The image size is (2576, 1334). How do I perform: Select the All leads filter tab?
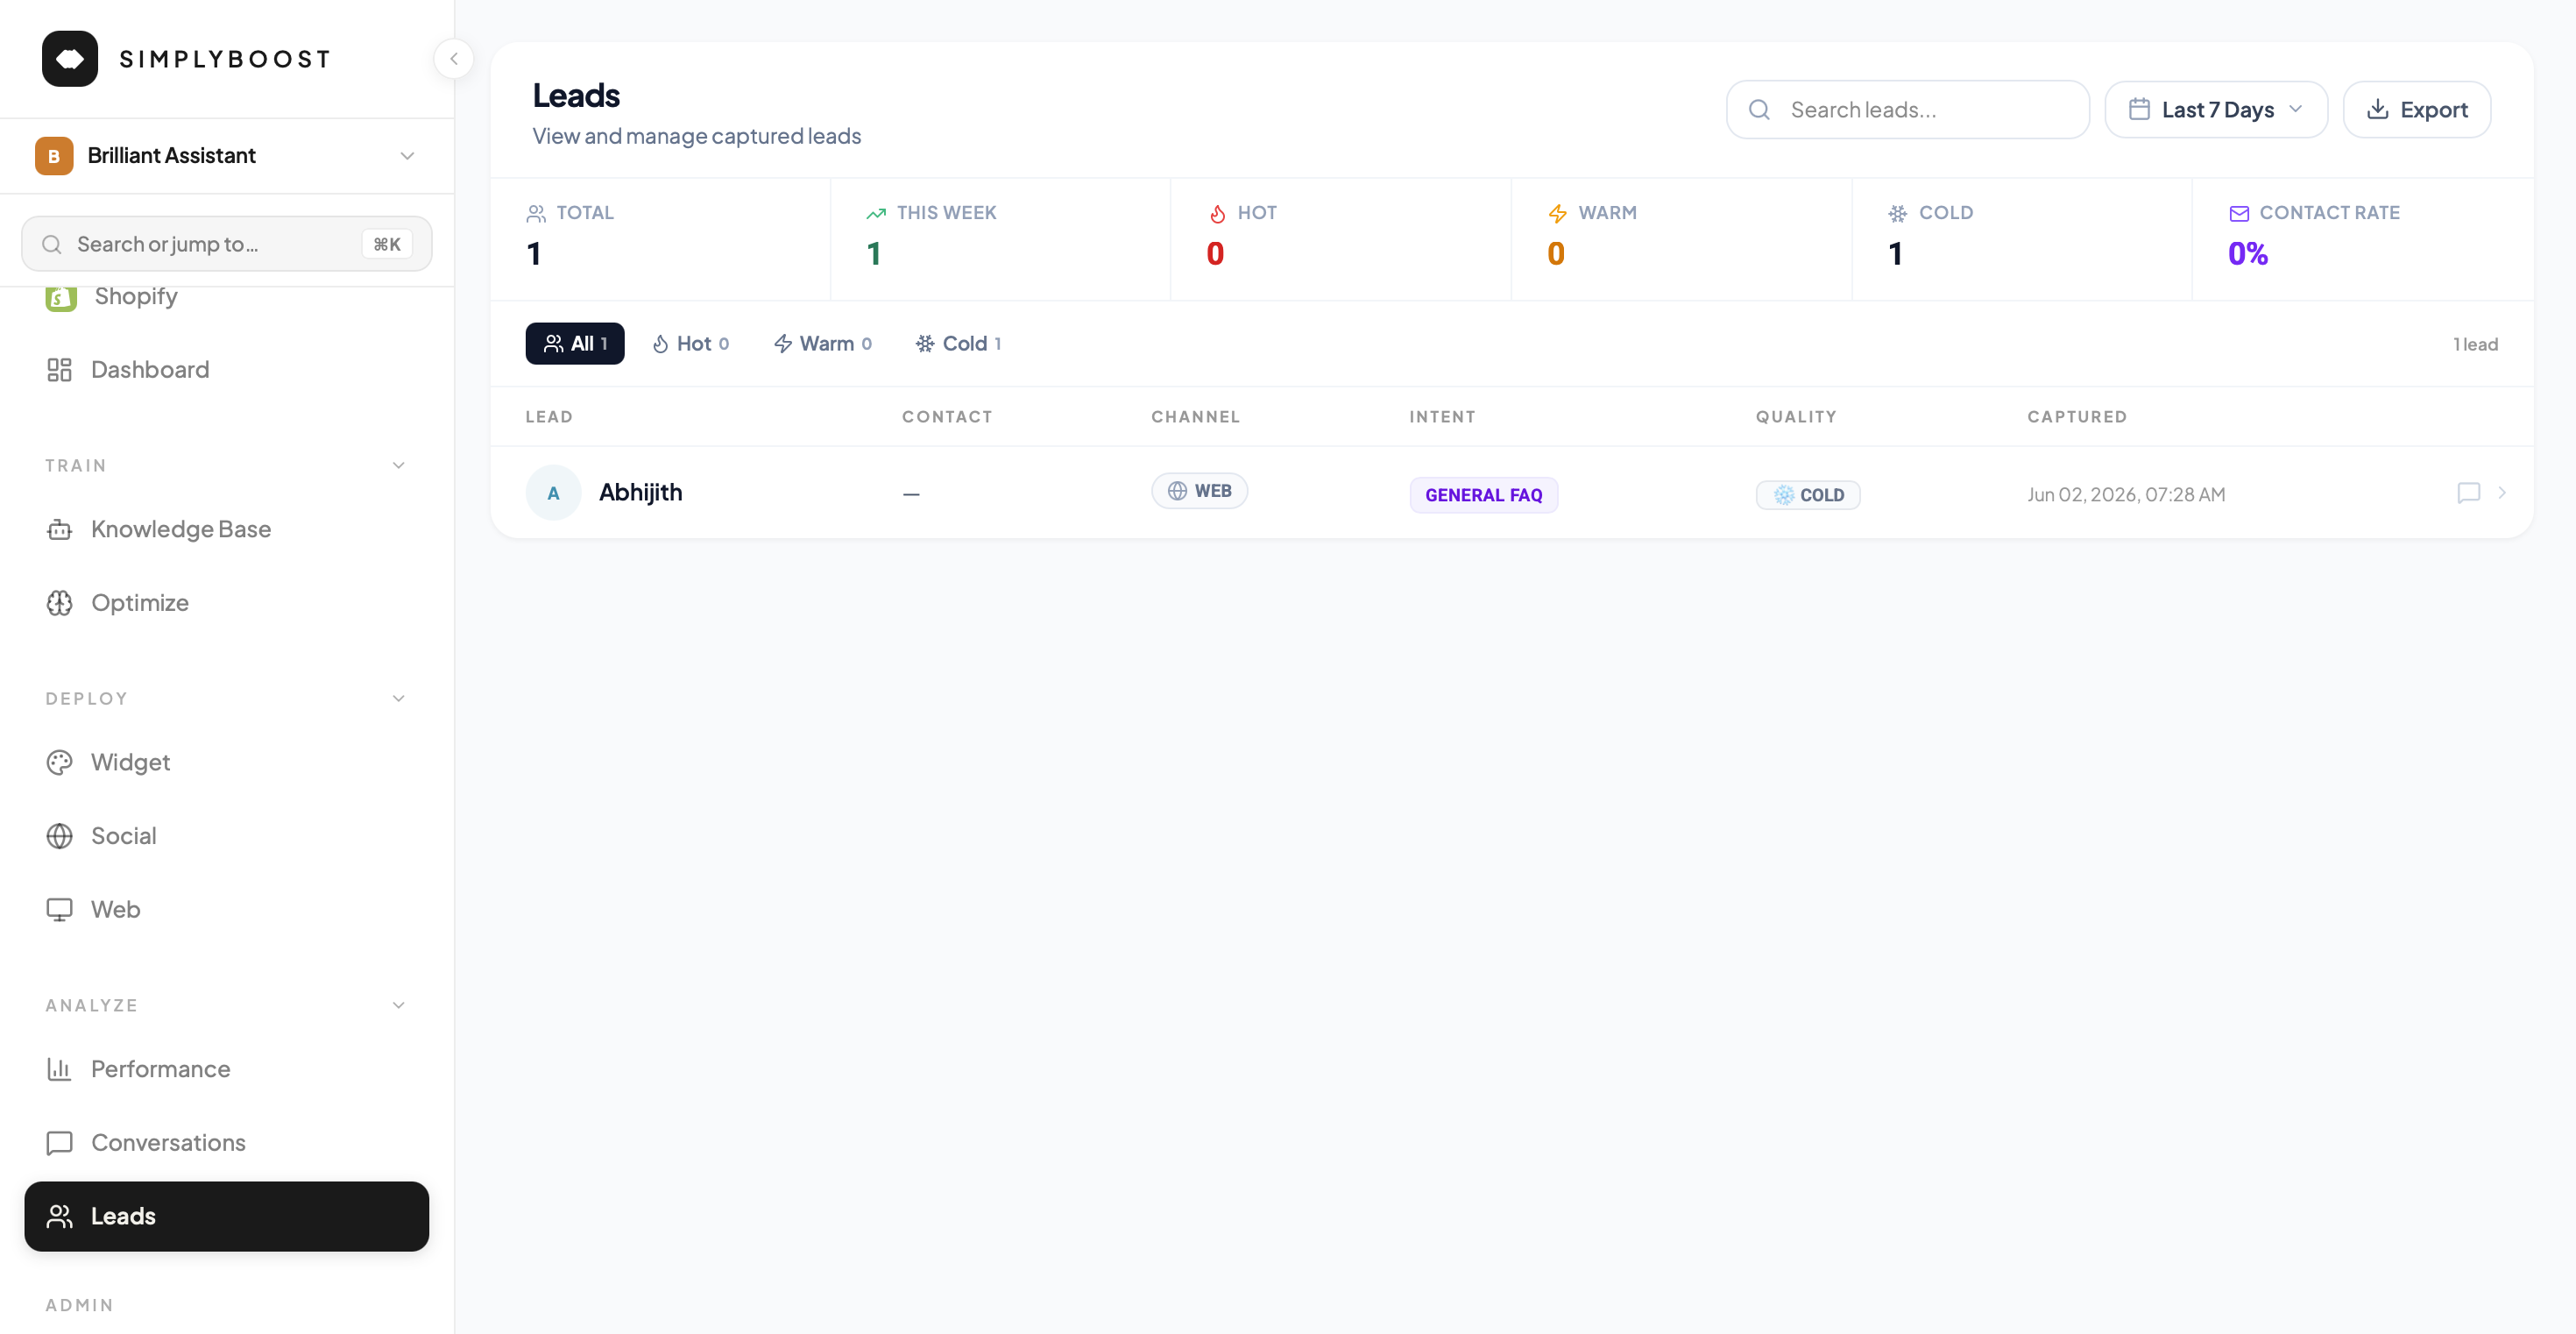tap(575, 344)
